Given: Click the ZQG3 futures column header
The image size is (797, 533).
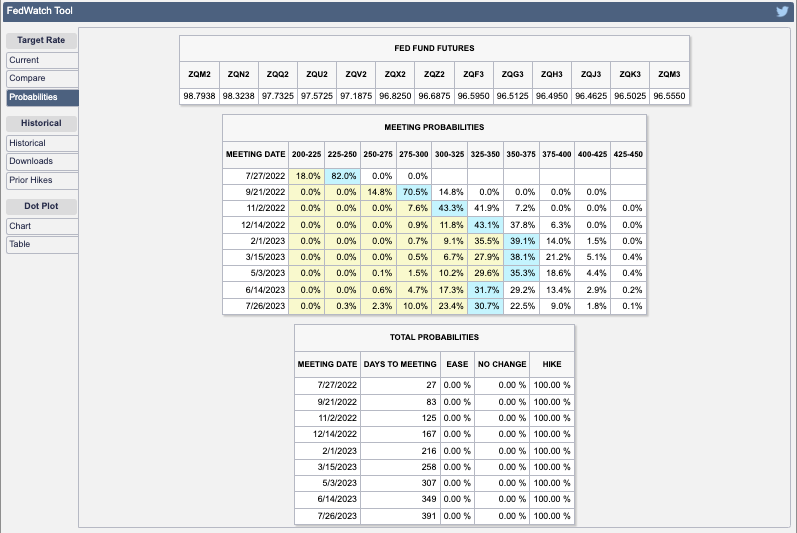Looking at the screenshot, I should (x=512, y=74).
